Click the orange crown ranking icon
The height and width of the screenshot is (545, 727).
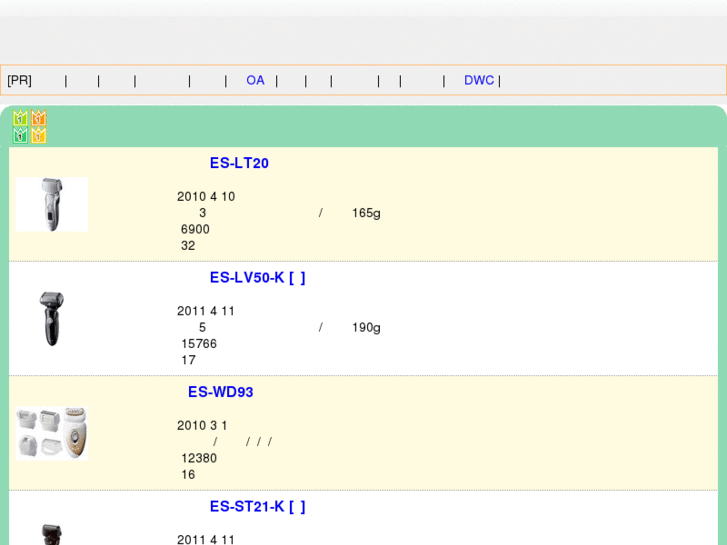(38, 118)
